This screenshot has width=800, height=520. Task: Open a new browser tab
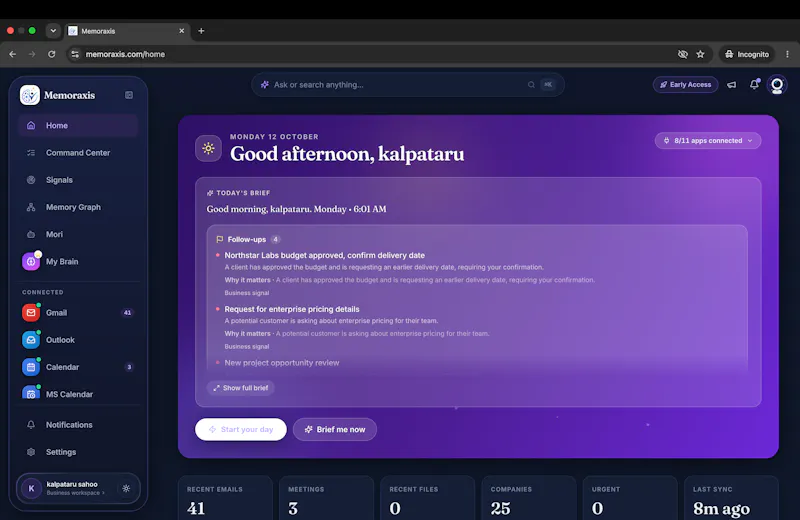click(201, 31)
